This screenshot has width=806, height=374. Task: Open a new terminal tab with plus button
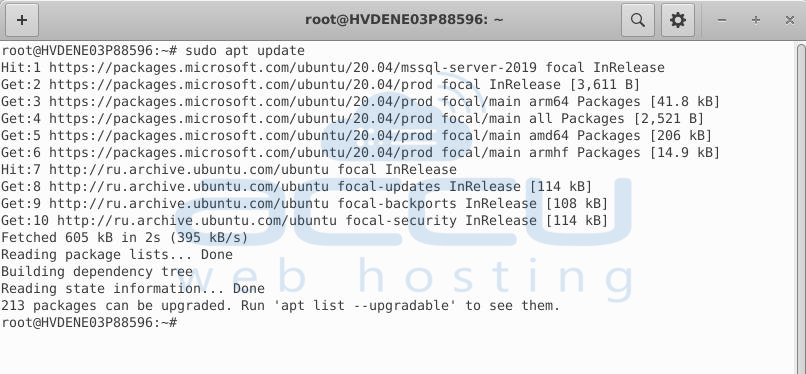(22, 20)
